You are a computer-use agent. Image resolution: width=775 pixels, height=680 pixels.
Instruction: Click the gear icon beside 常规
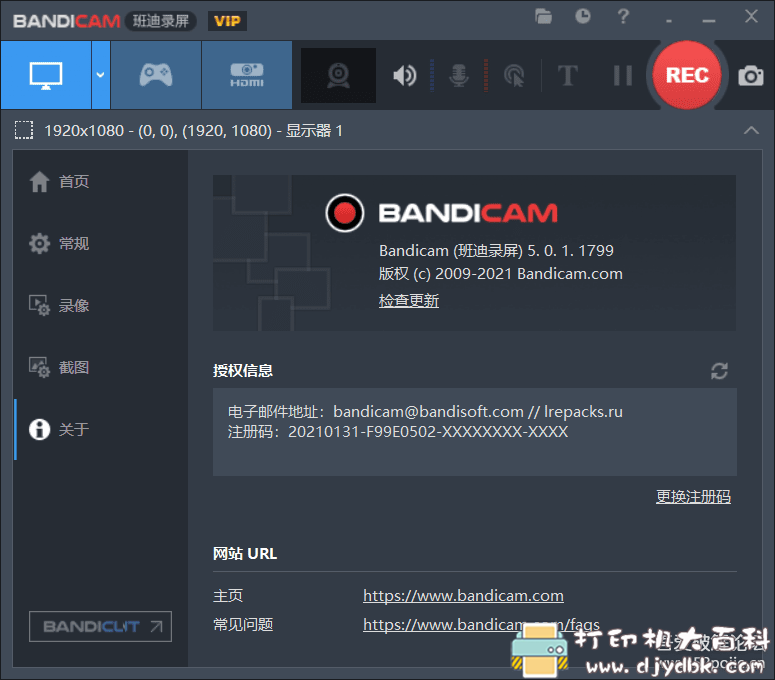pos(40,244)
